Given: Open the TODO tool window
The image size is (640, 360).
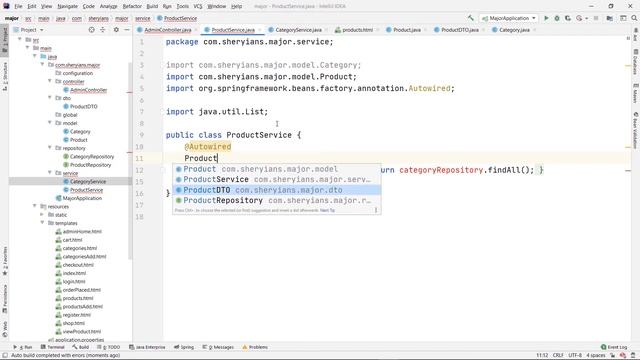Looking at the screenshot, I should point(109,347).
